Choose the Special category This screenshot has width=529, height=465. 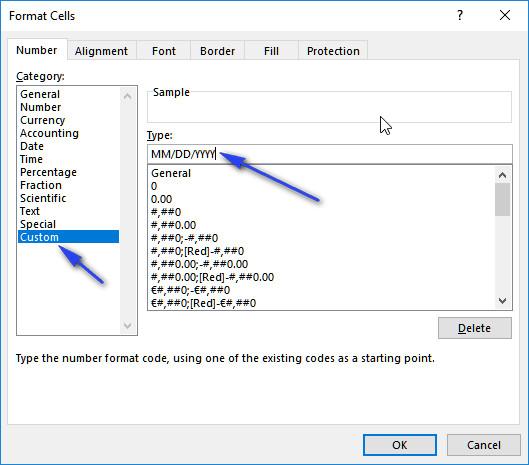[68, 224]
